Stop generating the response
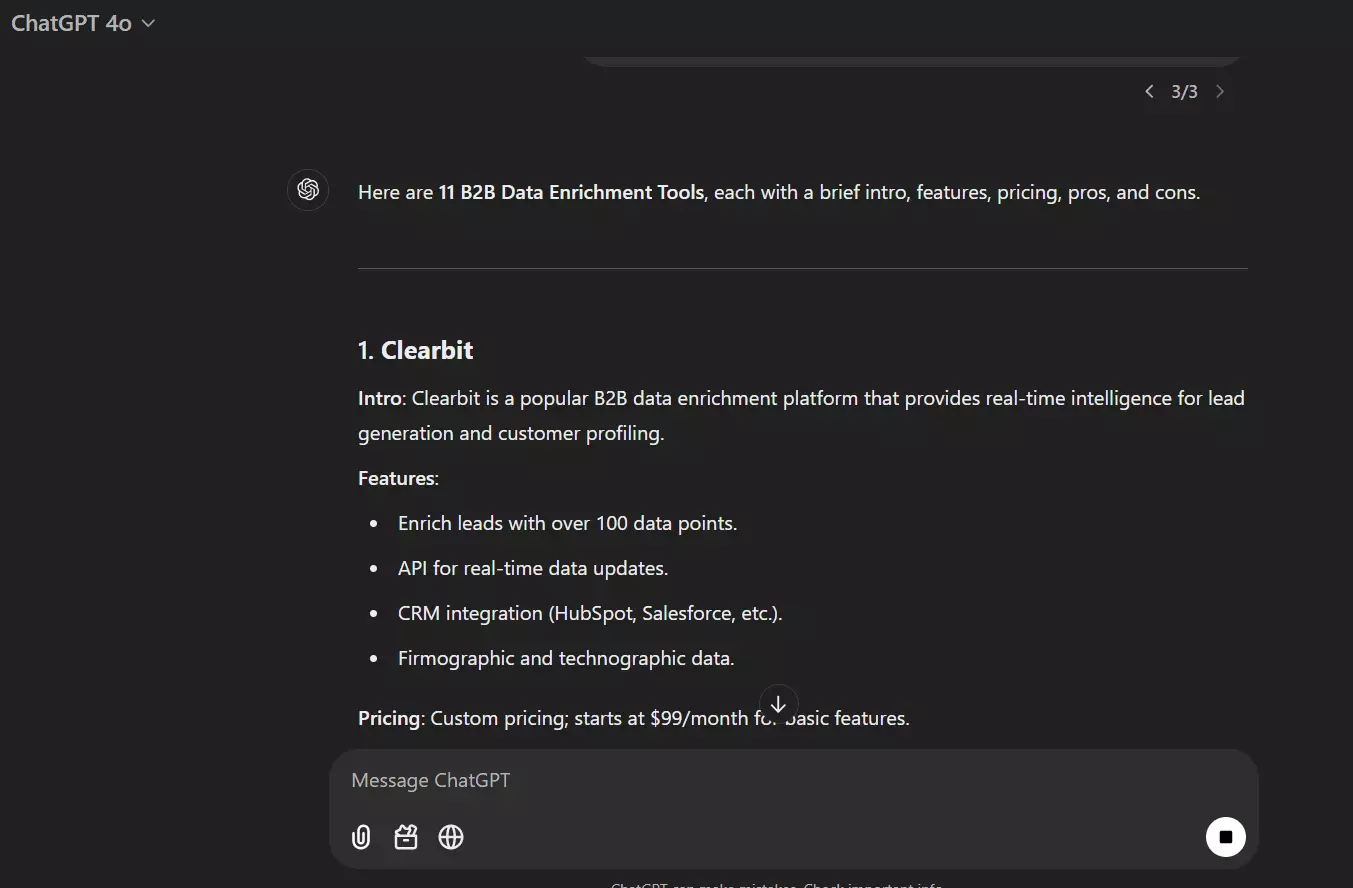 coord(1225,837)
